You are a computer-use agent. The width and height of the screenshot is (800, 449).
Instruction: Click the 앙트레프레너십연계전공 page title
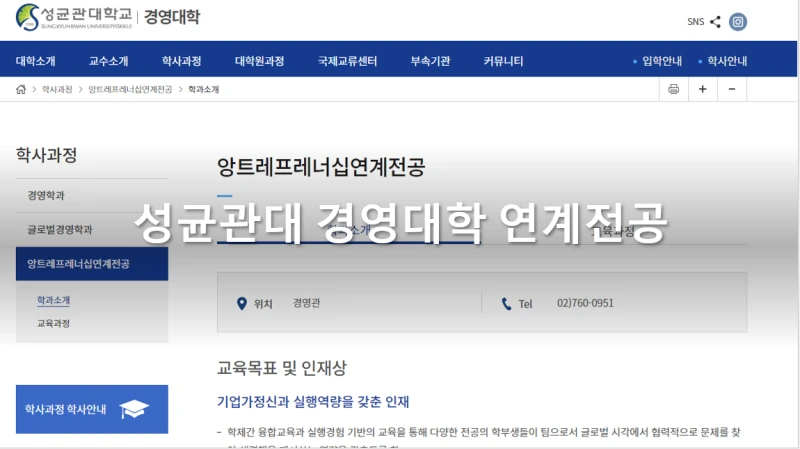point(321,166)
